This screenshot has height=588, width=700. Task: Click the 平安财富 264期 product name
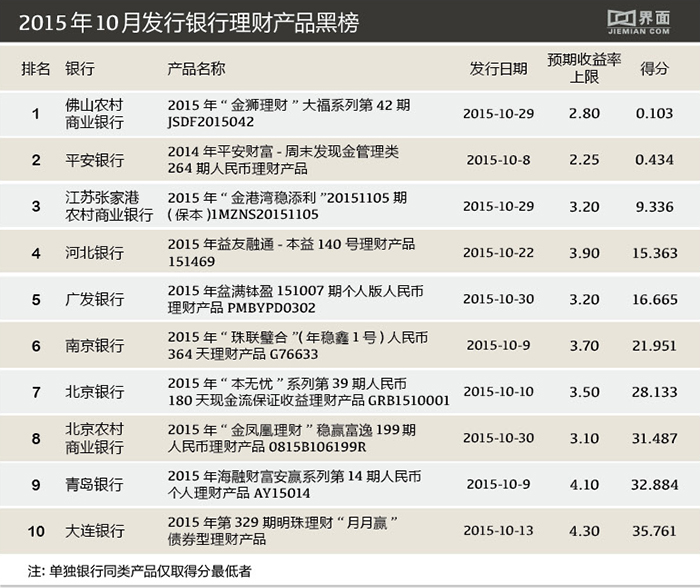(283, 160)
